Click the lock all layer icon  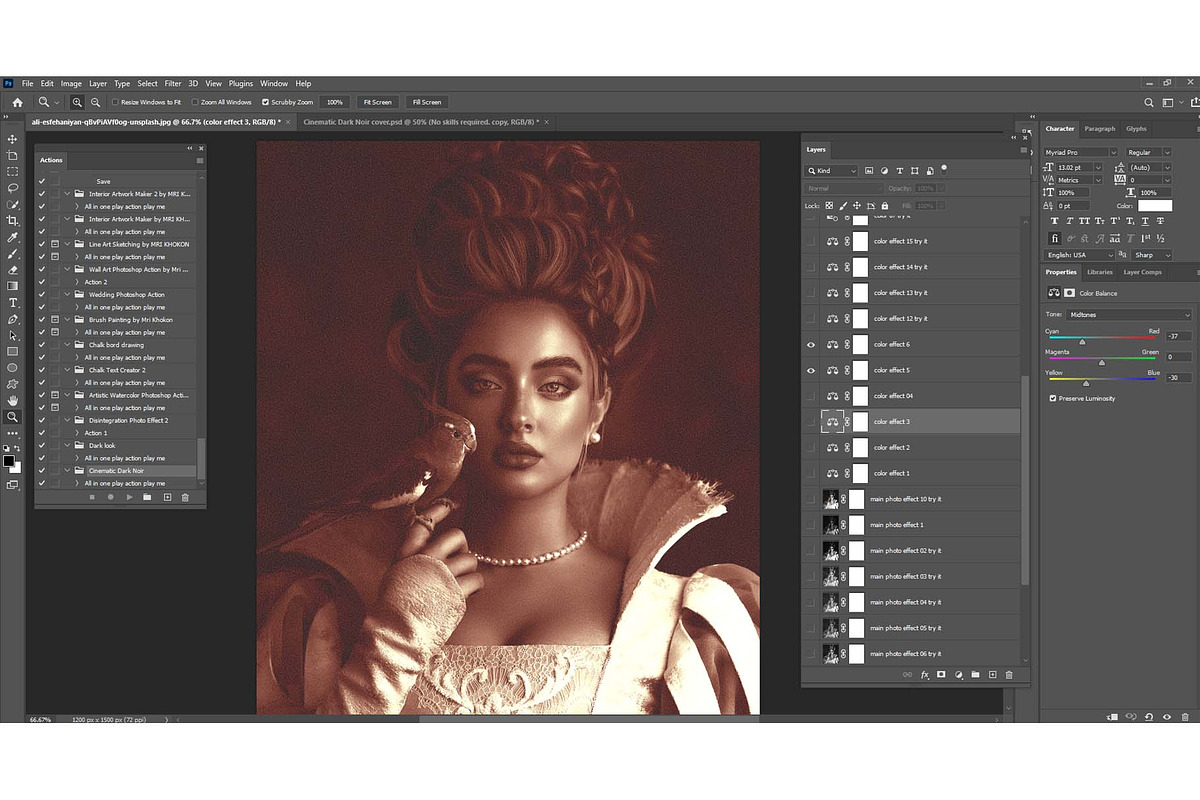coord(885,206)
